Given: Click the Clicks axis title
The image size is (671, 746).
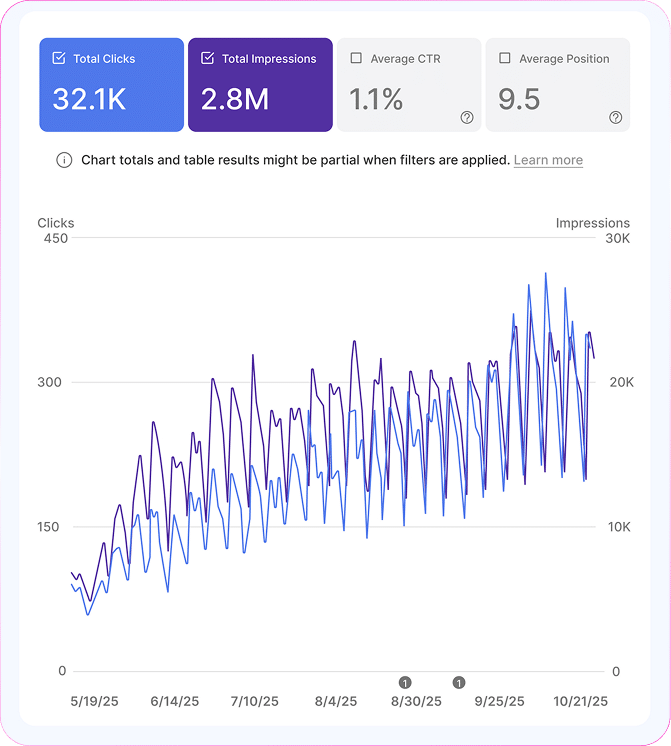Looking at the screenshot, I should pyautogui.click(x=56, y=223).
